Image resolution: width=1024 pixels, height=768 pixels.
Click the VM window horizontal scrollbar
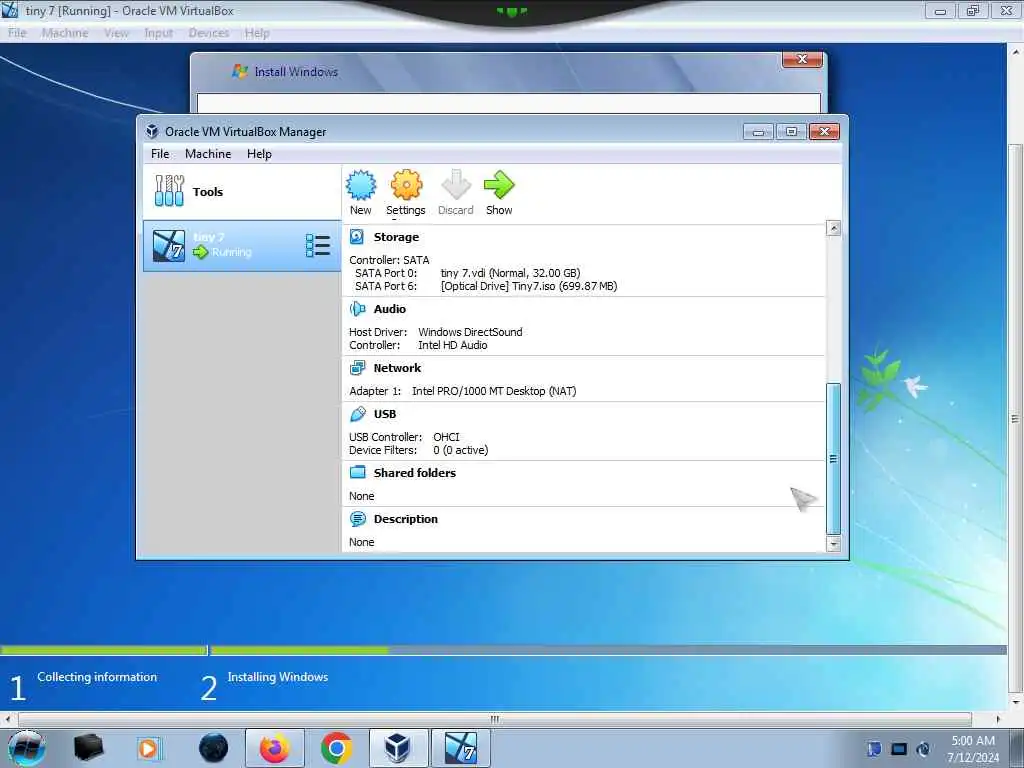[494, 719]
